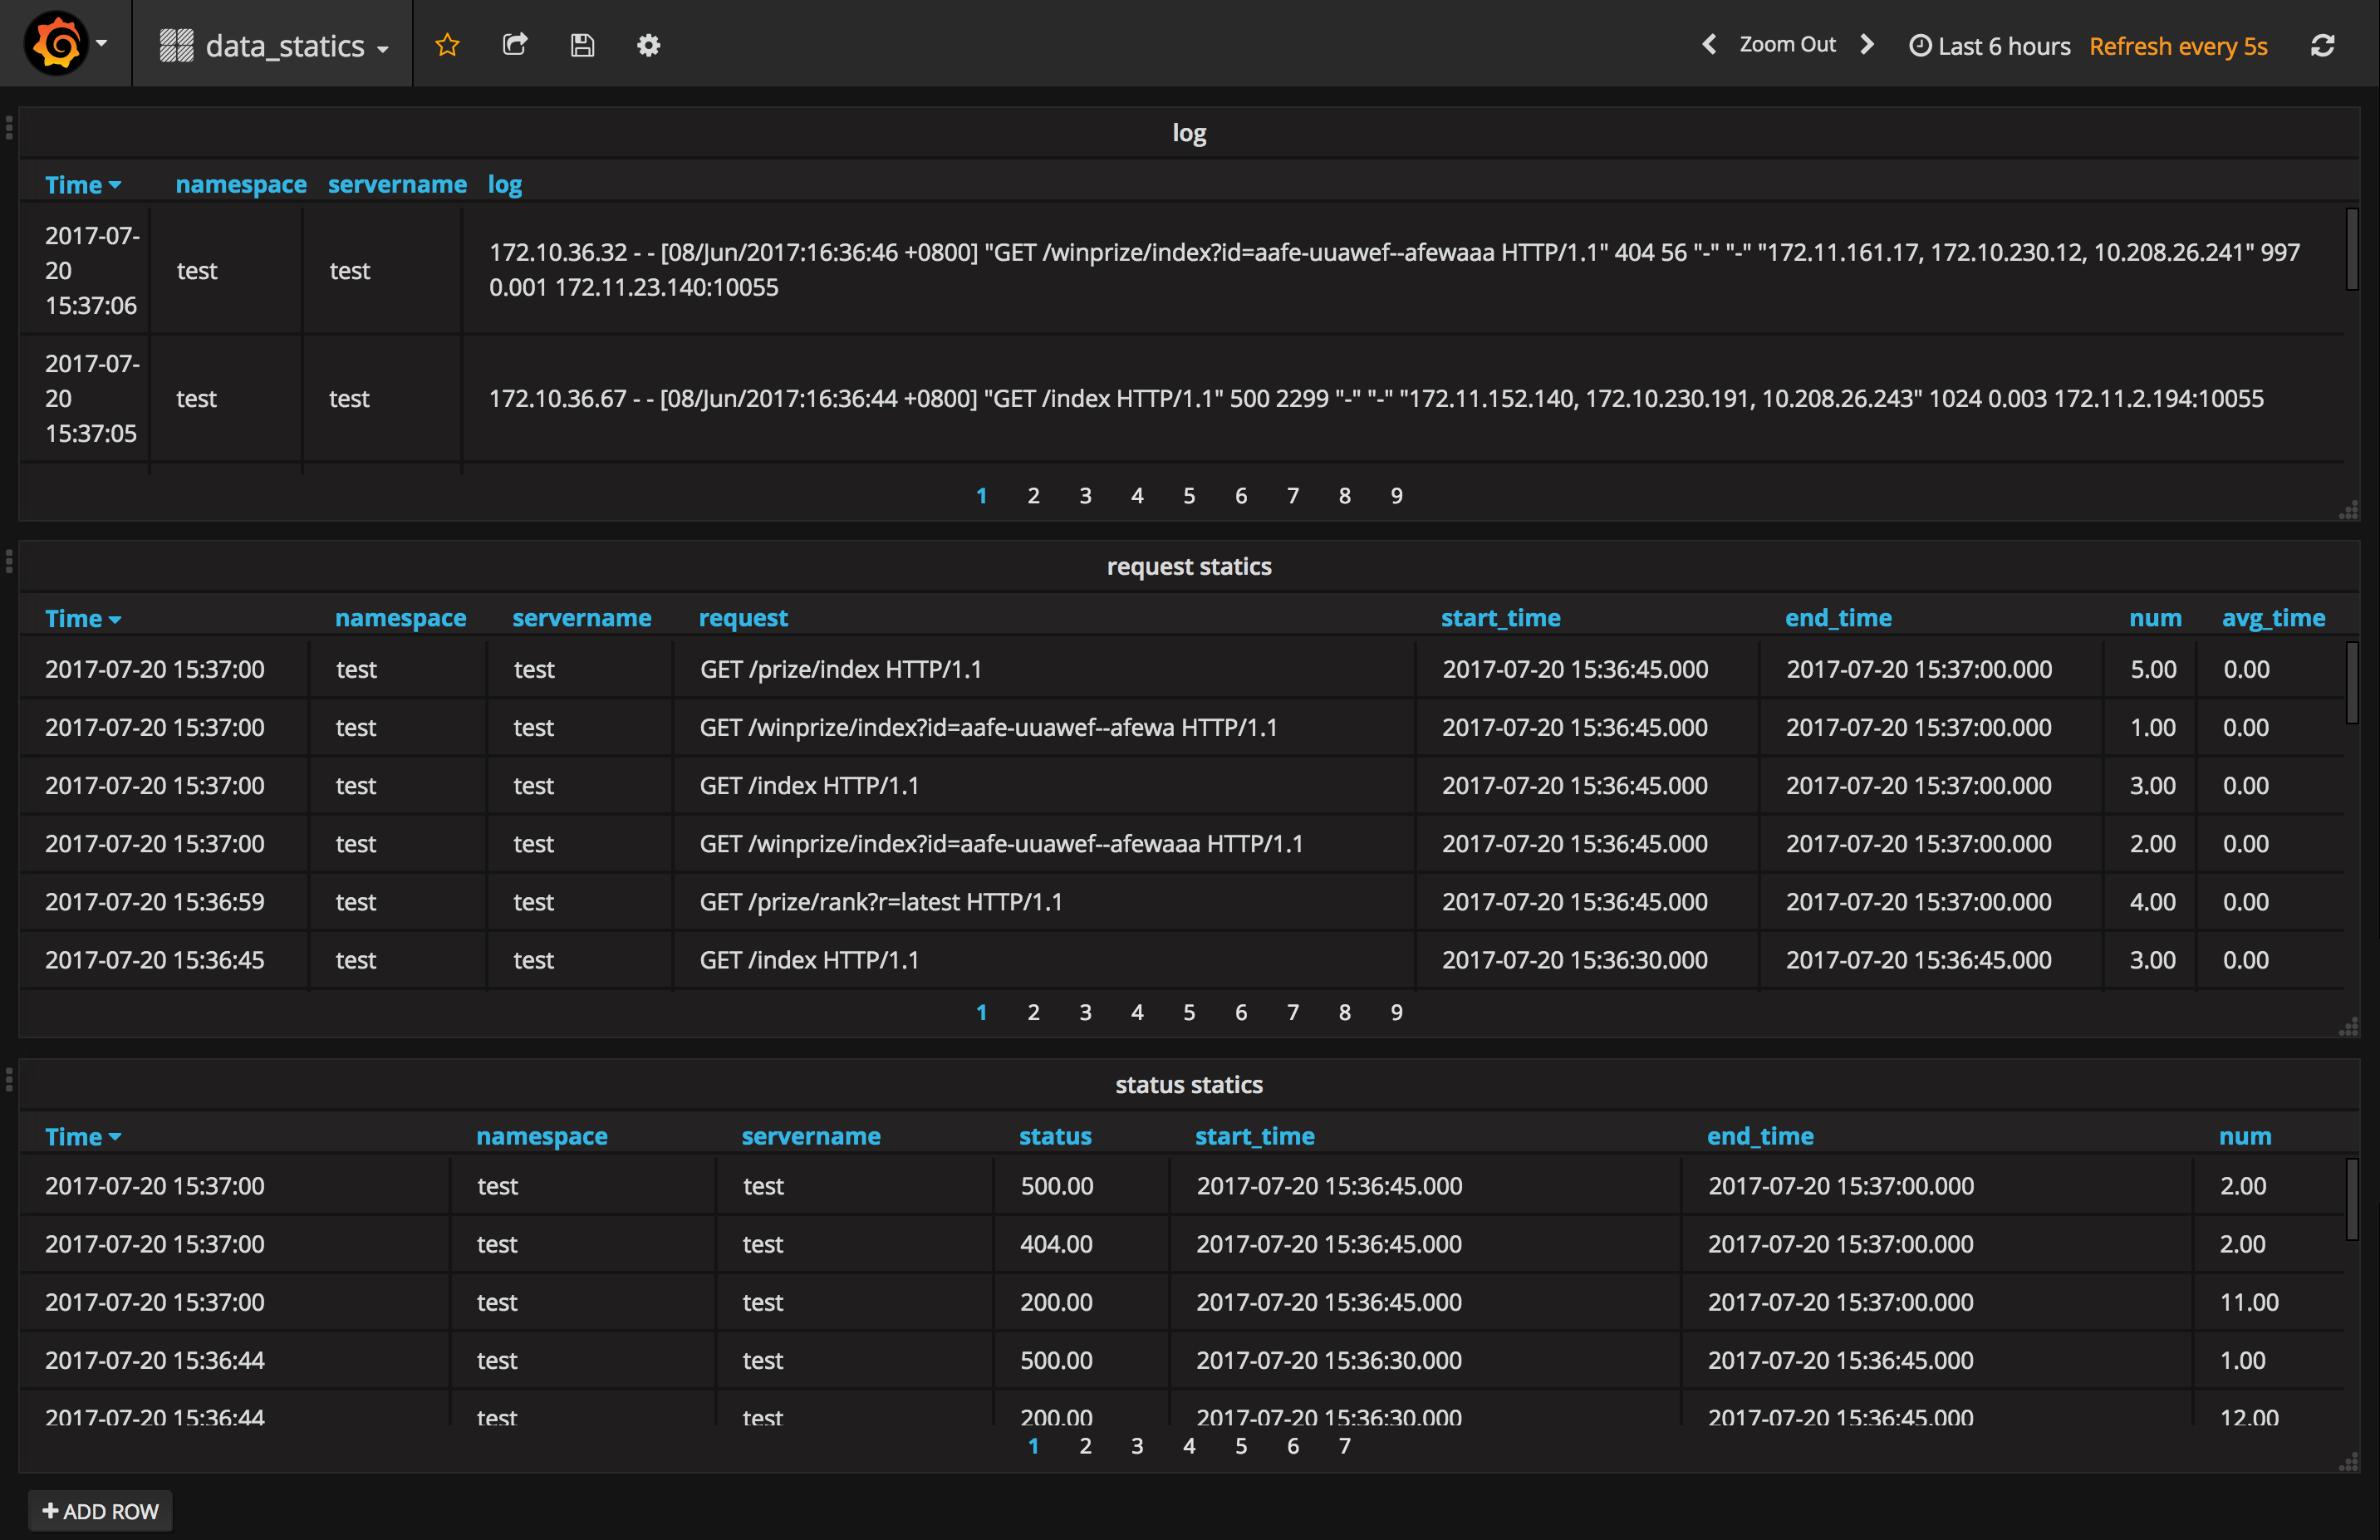Screen dimensions: 2380x1540
Task: Go to page 9 of log panel
Action: click(x=1396, y=496)
